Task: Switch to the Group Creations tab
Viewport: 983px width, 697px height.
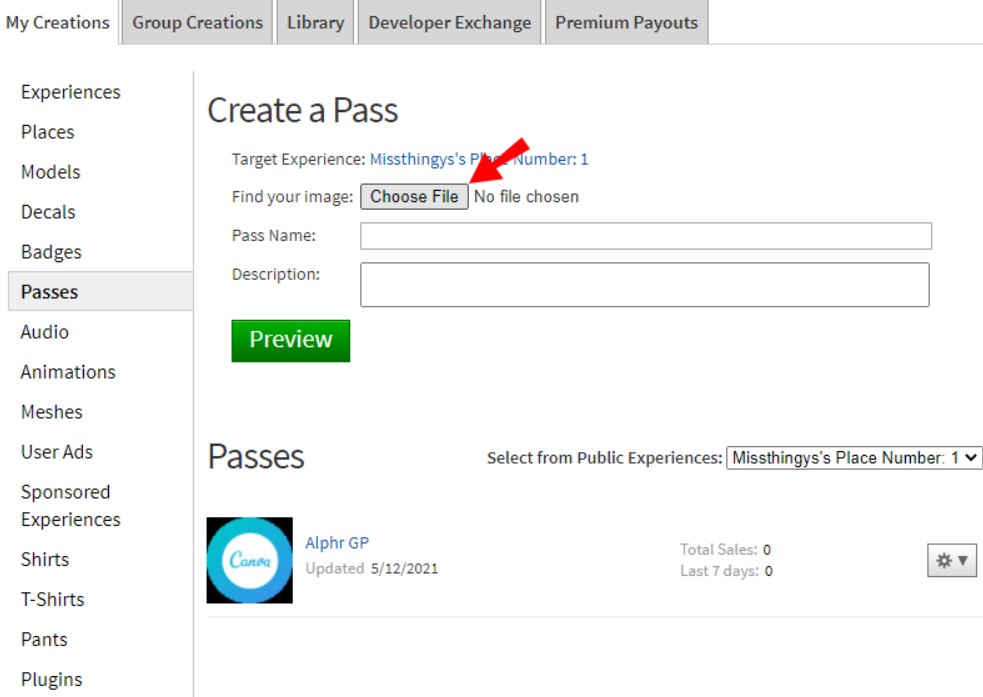Action: click(x=197, y=23)
